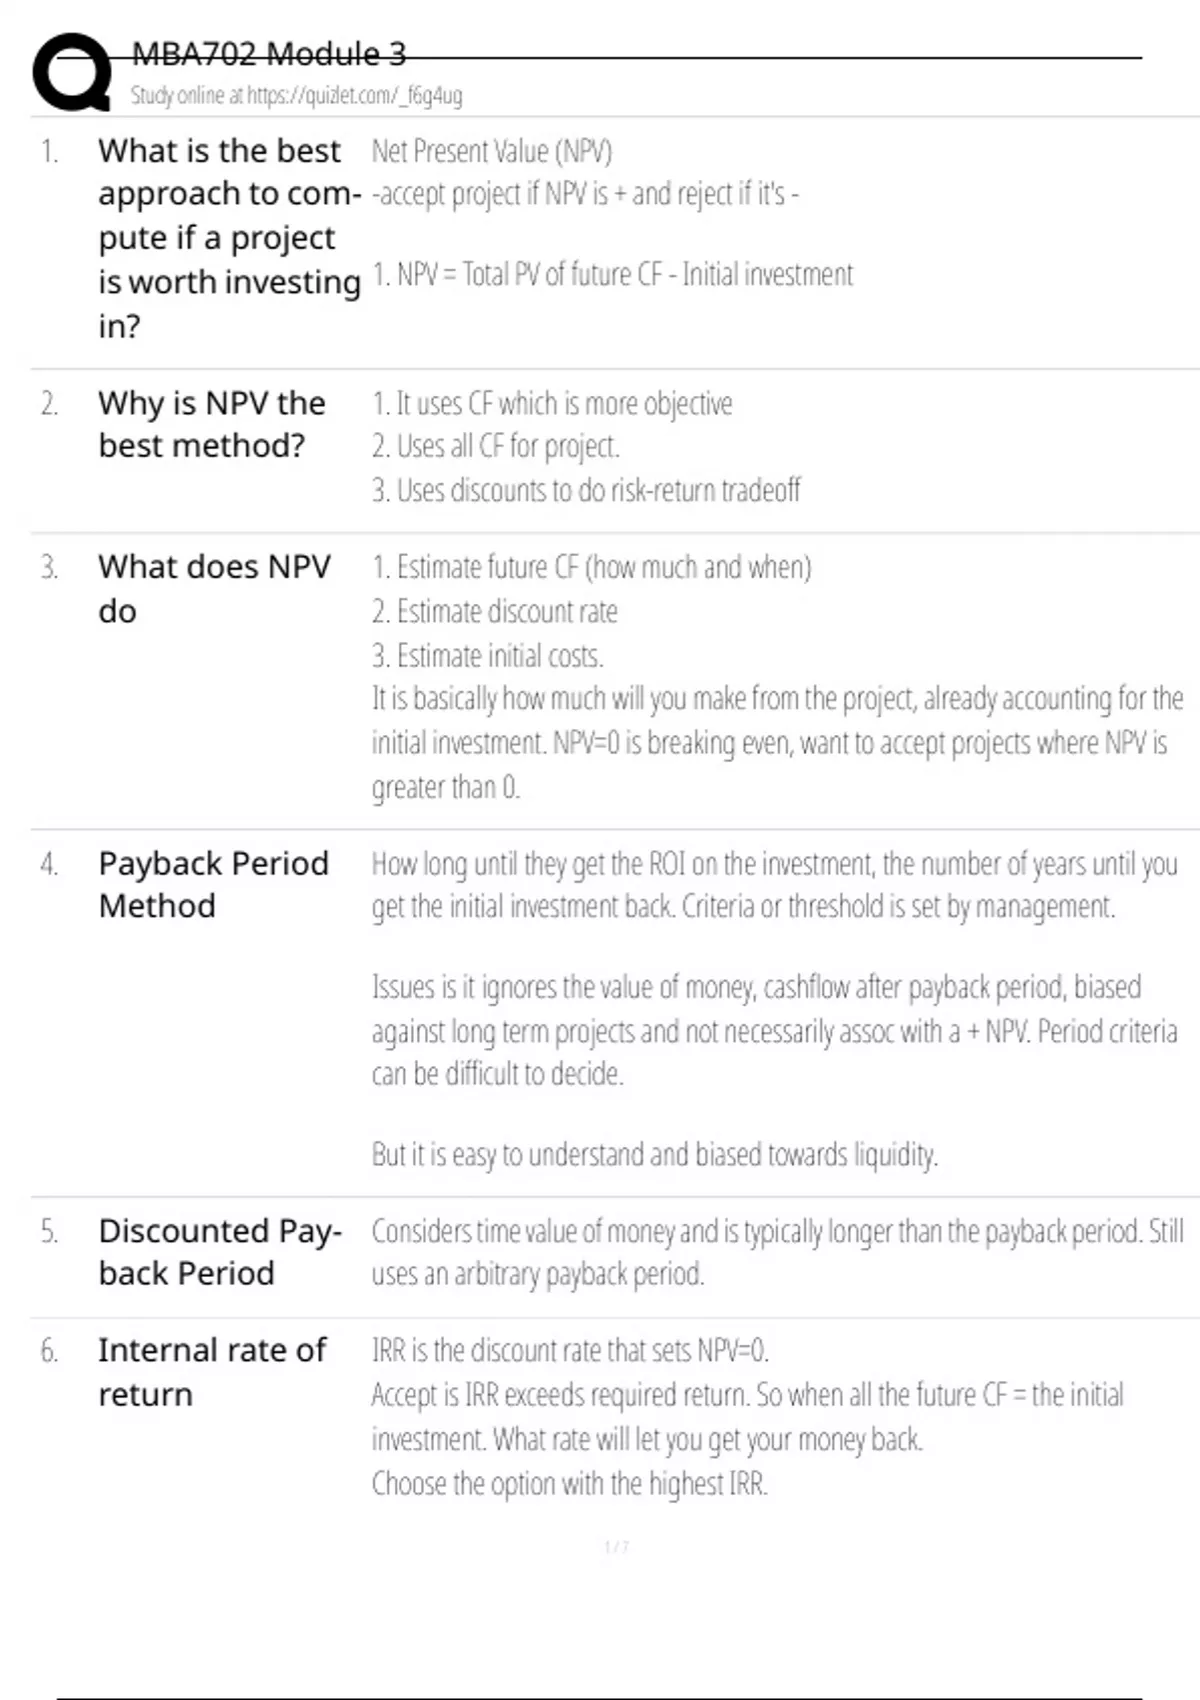Click 'Uses discounts to do risk-return tradeoff' line

(586, 490)
